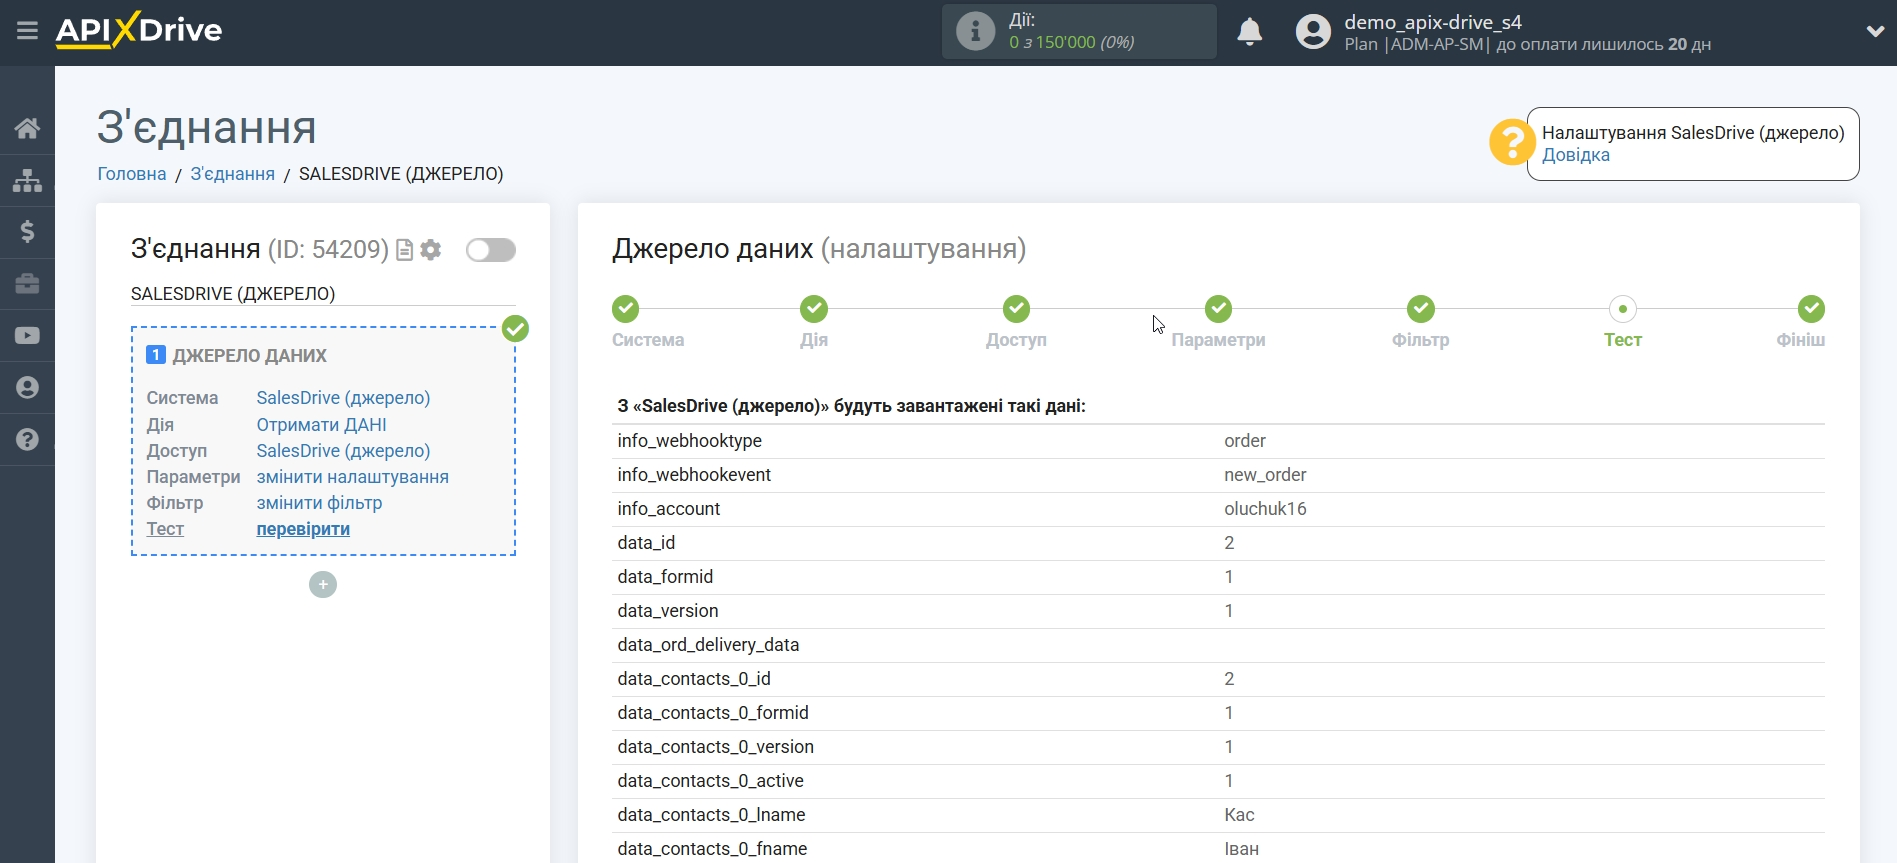Viewport: 1897px width, 863px height.
Task: Click the Іван first name value
Action: (1241, 849)
